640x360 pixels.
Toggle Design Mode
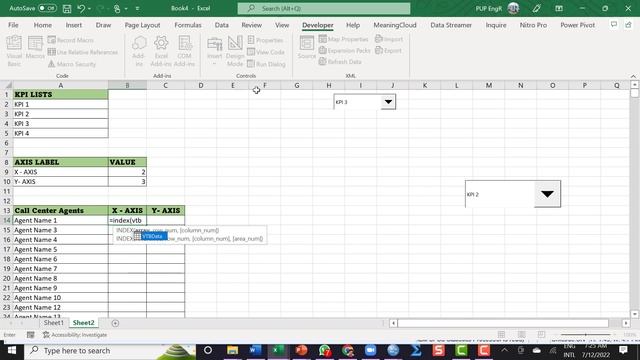click(x=235, y=51)
